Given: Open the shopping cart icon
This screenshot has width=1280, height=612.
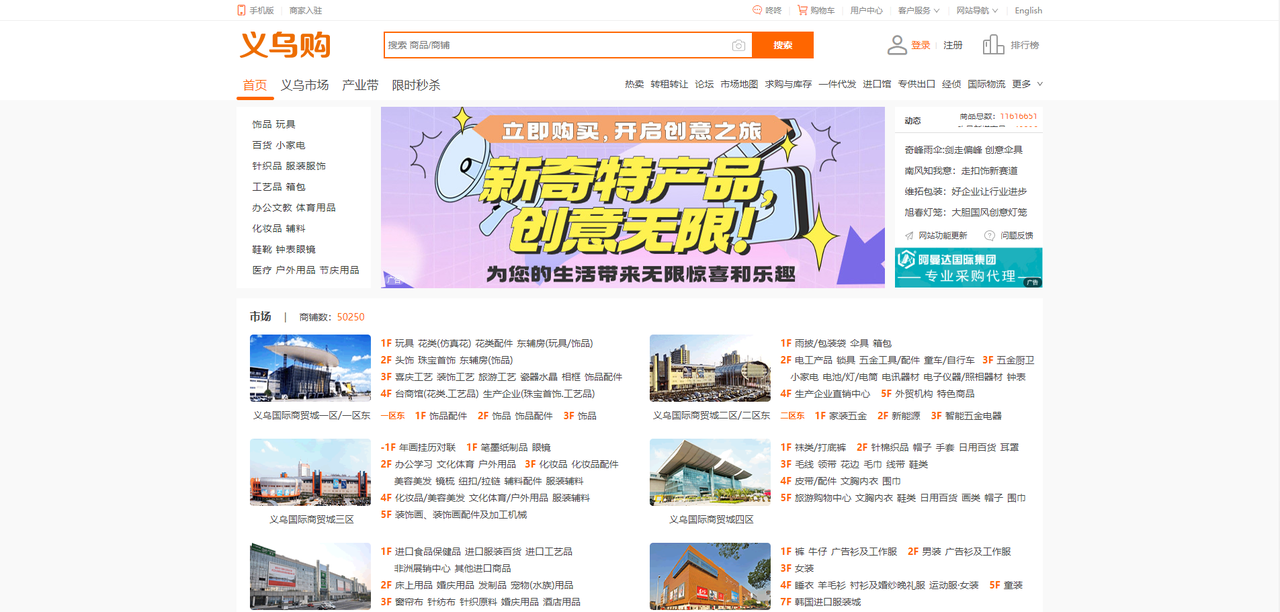Looking at the screenshot, I should (802, 10).
